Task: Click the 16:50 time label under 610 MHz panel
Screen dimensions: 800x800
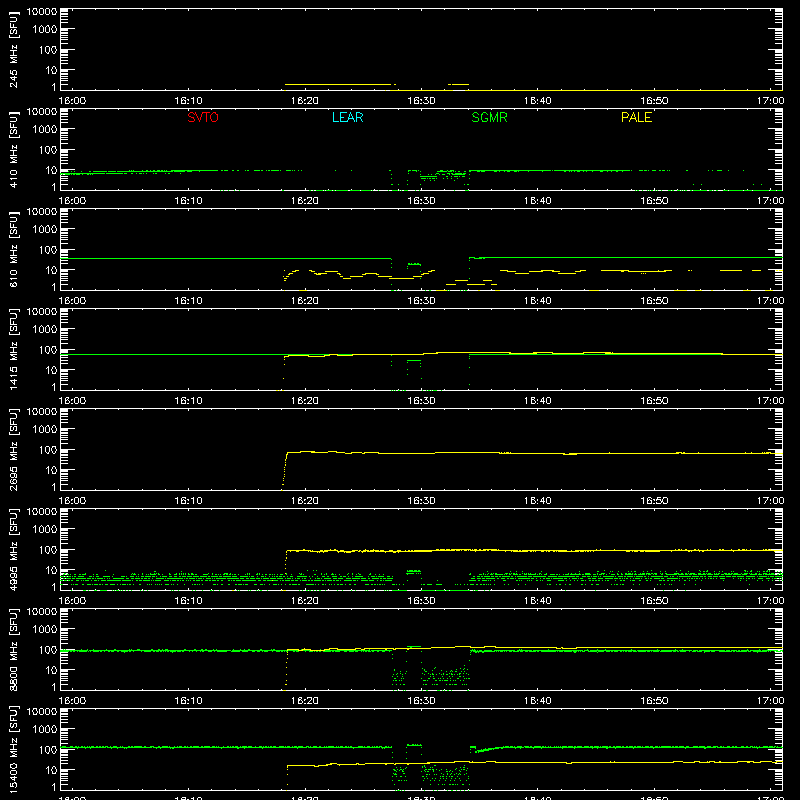Action: pyautogui.click(x=654, y=301)
